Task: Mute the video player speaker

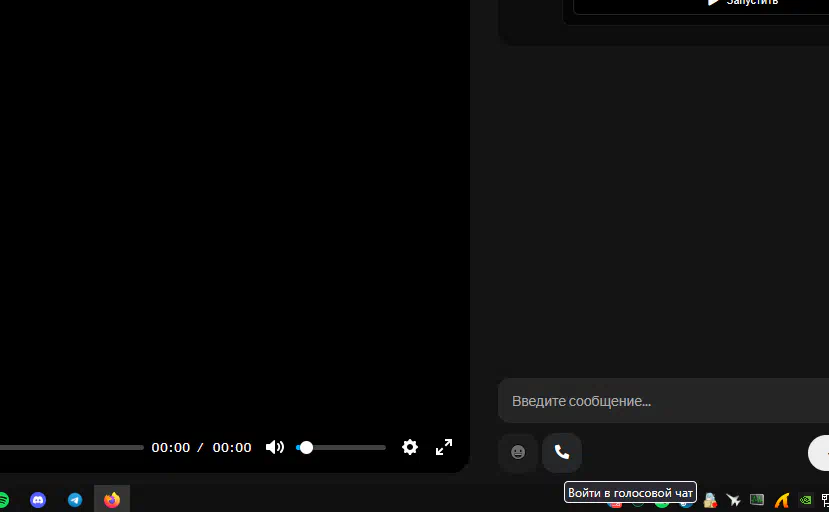Action: pos(274,447)
